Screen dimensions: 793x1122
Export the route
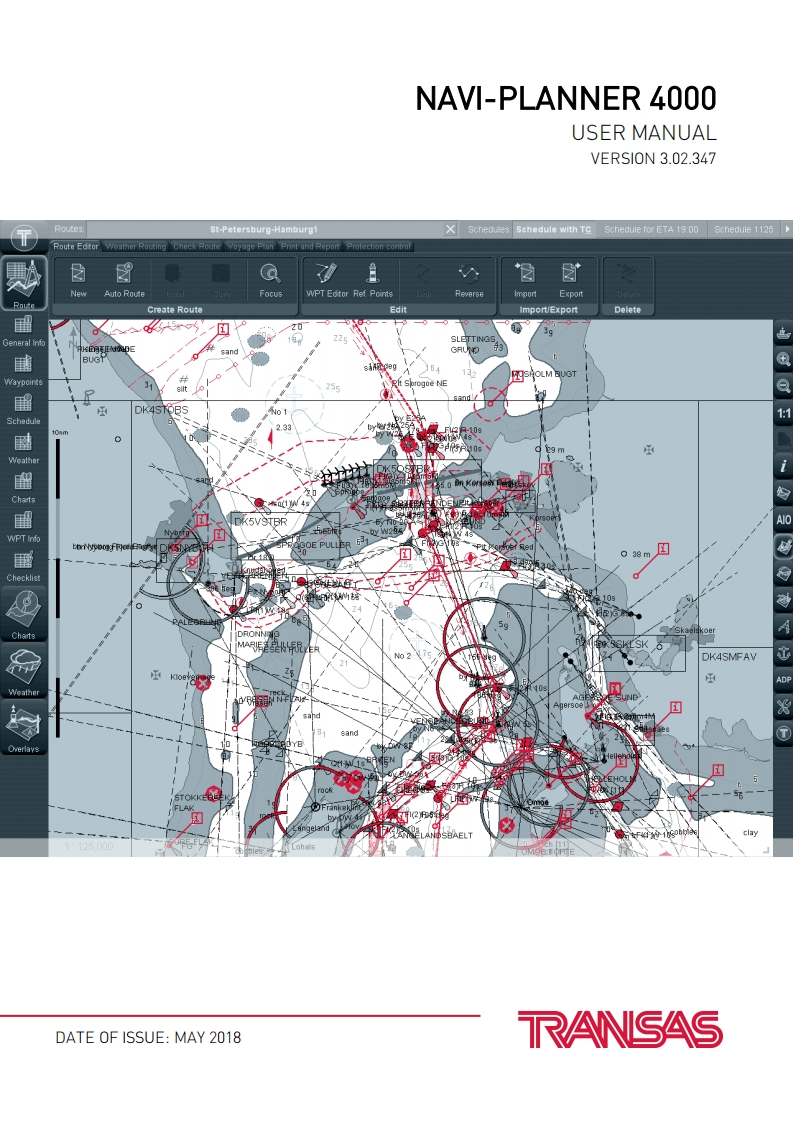[x=570, y=280]
